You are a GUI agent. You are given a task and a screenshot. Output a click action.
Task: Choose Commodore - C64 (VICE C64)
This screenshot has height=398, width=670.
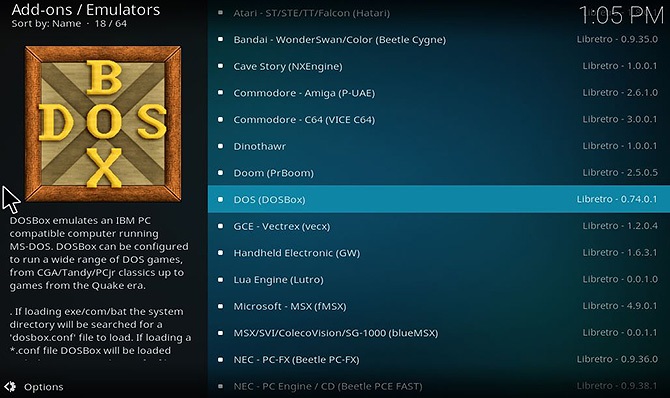click(439, 120)
